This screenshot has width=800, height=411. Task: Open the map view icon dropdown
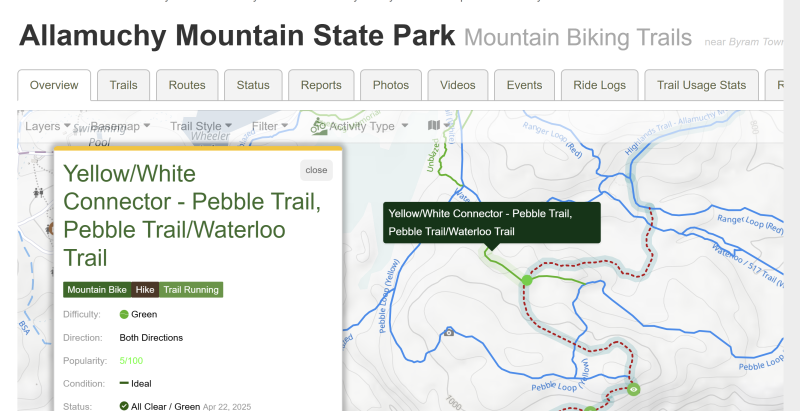435,126
